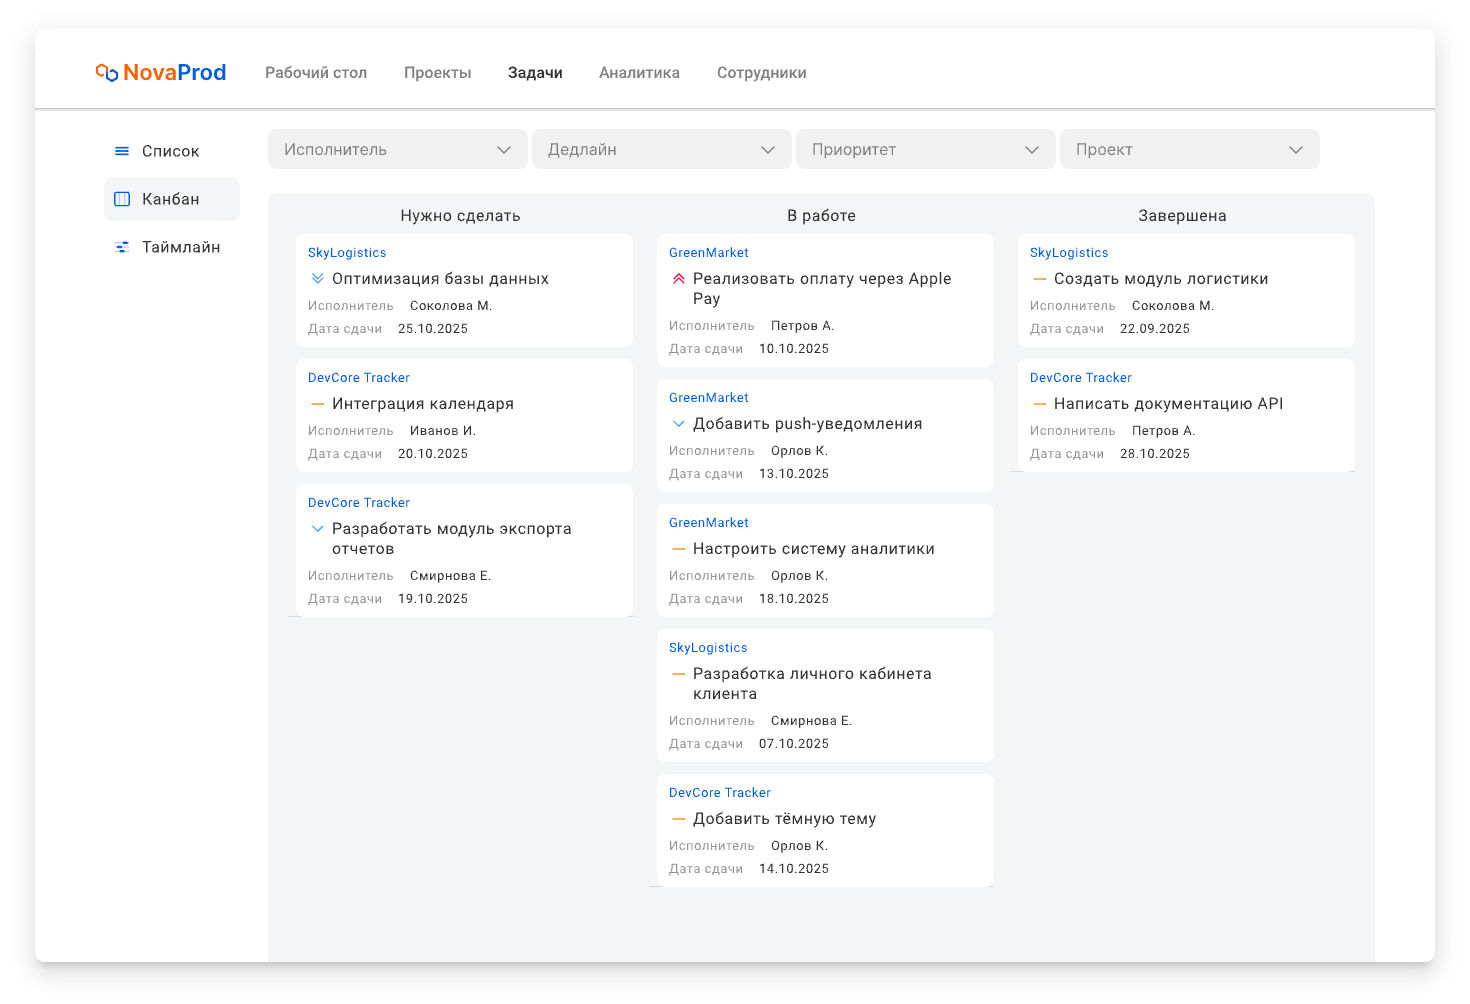The image size is (1470, 1004).
Task: Open task Добавить push-уведомления
Action: click(x=808, y=424)
